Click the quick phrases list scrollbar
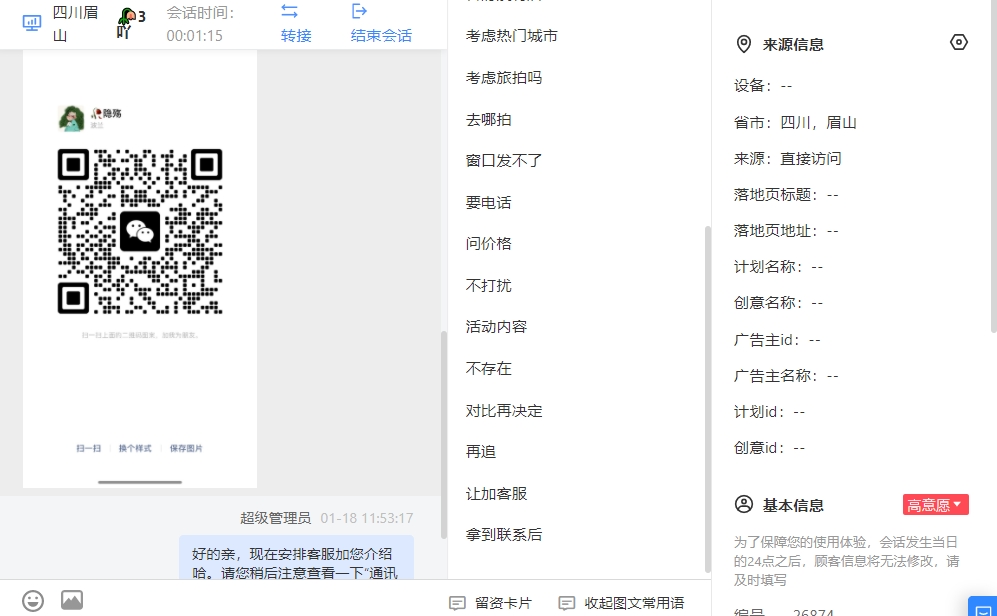This screenshot has height=616, width=997. 708,399
